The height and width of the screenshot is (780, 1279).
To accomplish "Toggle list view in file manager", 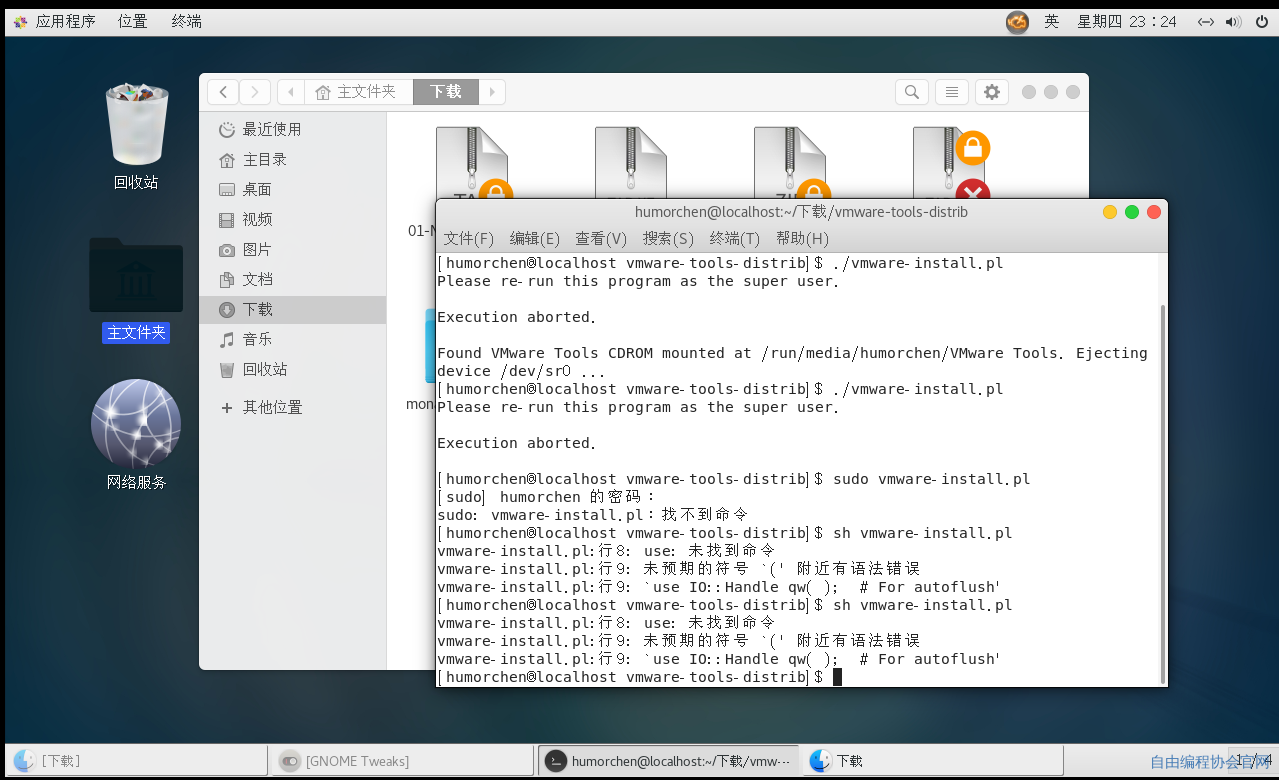I will click(951, 92).
